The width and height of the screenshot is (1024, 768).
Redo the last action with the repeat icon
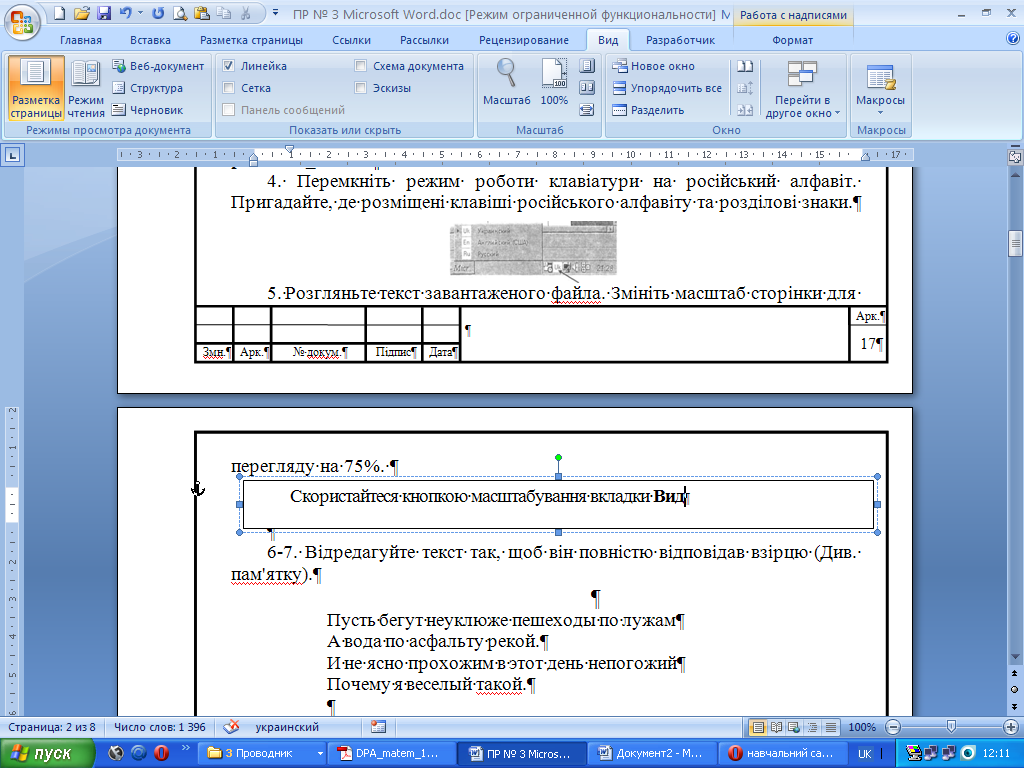click(158, 12)
